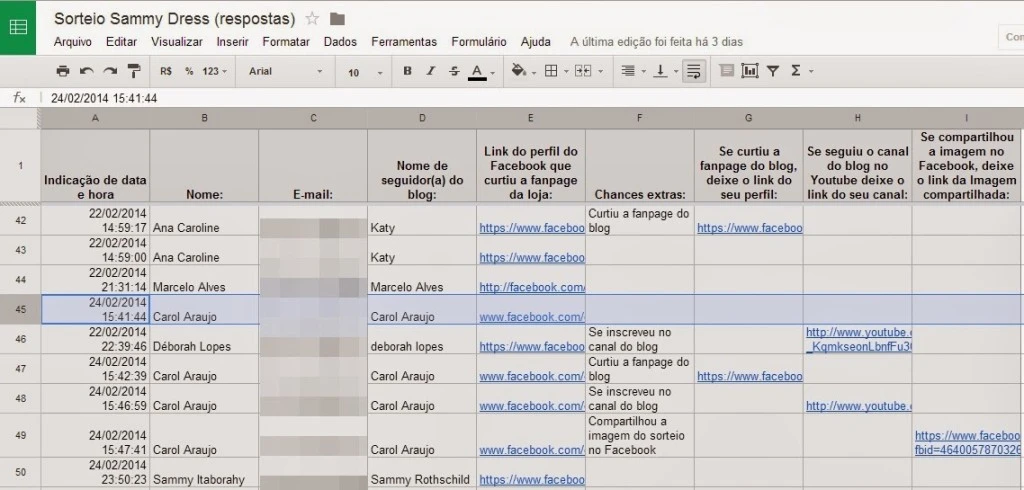Open Marcelo Alves facebook.com link
Viewport: 1024px width, 490px height.
532,287
